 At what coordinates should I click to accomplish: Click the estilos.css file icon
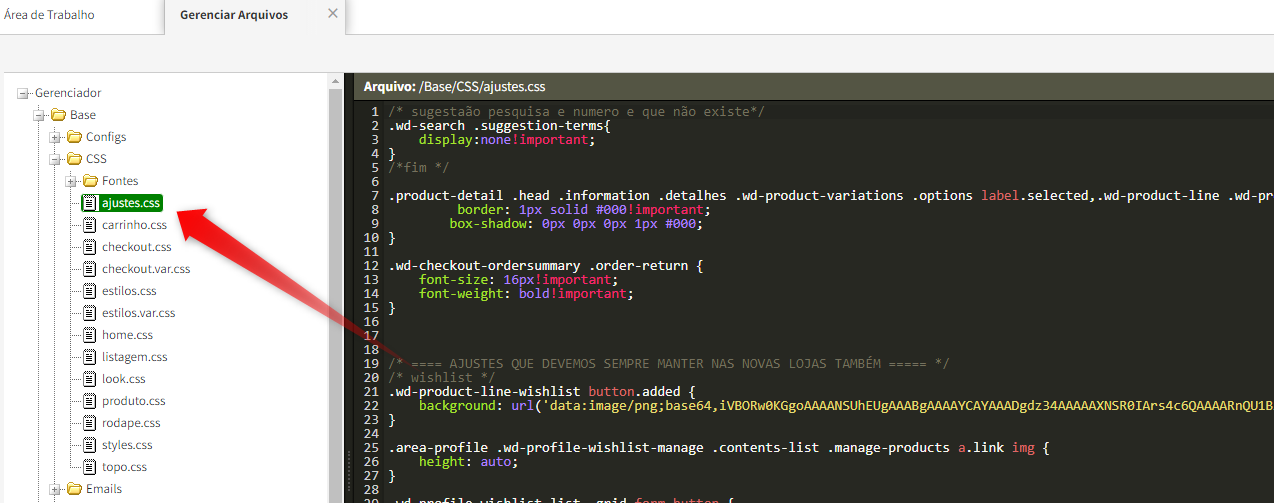pos(89,291)
